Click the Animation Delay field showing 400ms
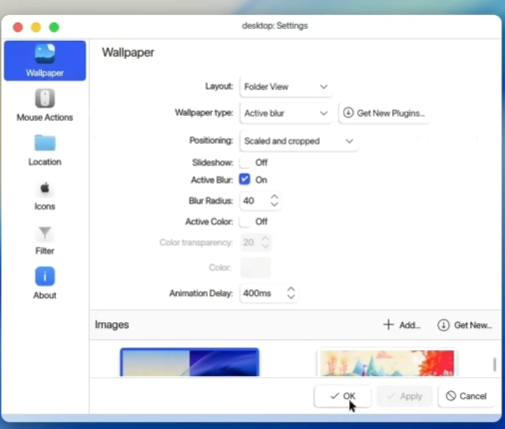Image resolution: width=505 pixels, height=429 pixels. pyautogui.click(x=269, y=293)
